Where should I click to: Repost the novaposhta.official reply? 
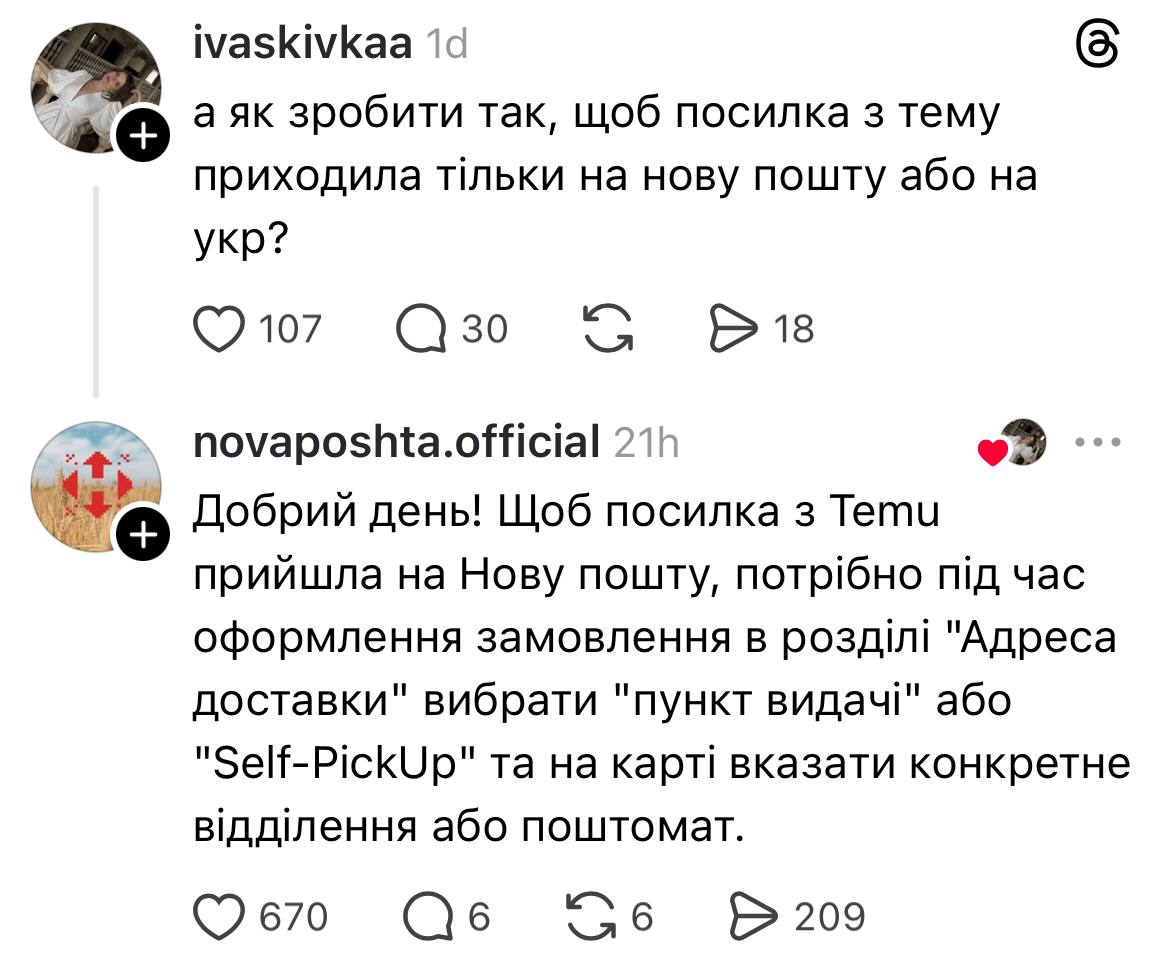pos(592,915)
